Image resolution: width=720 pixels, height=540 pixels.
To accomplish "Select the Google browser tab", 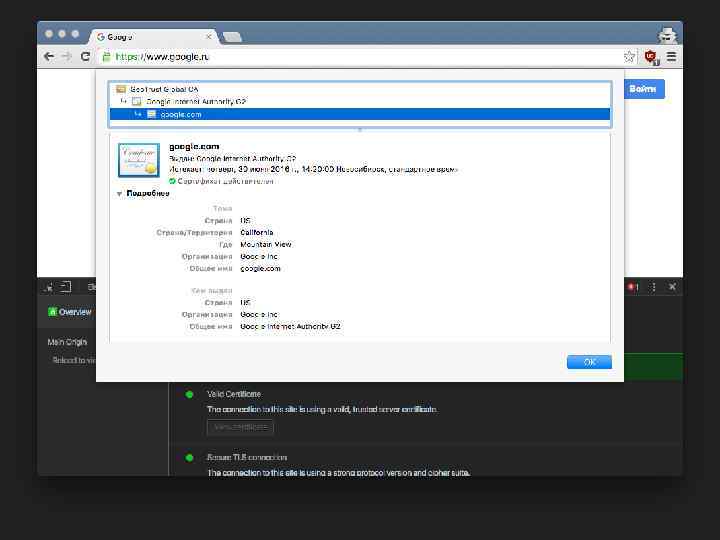I will tap(153, 37).
